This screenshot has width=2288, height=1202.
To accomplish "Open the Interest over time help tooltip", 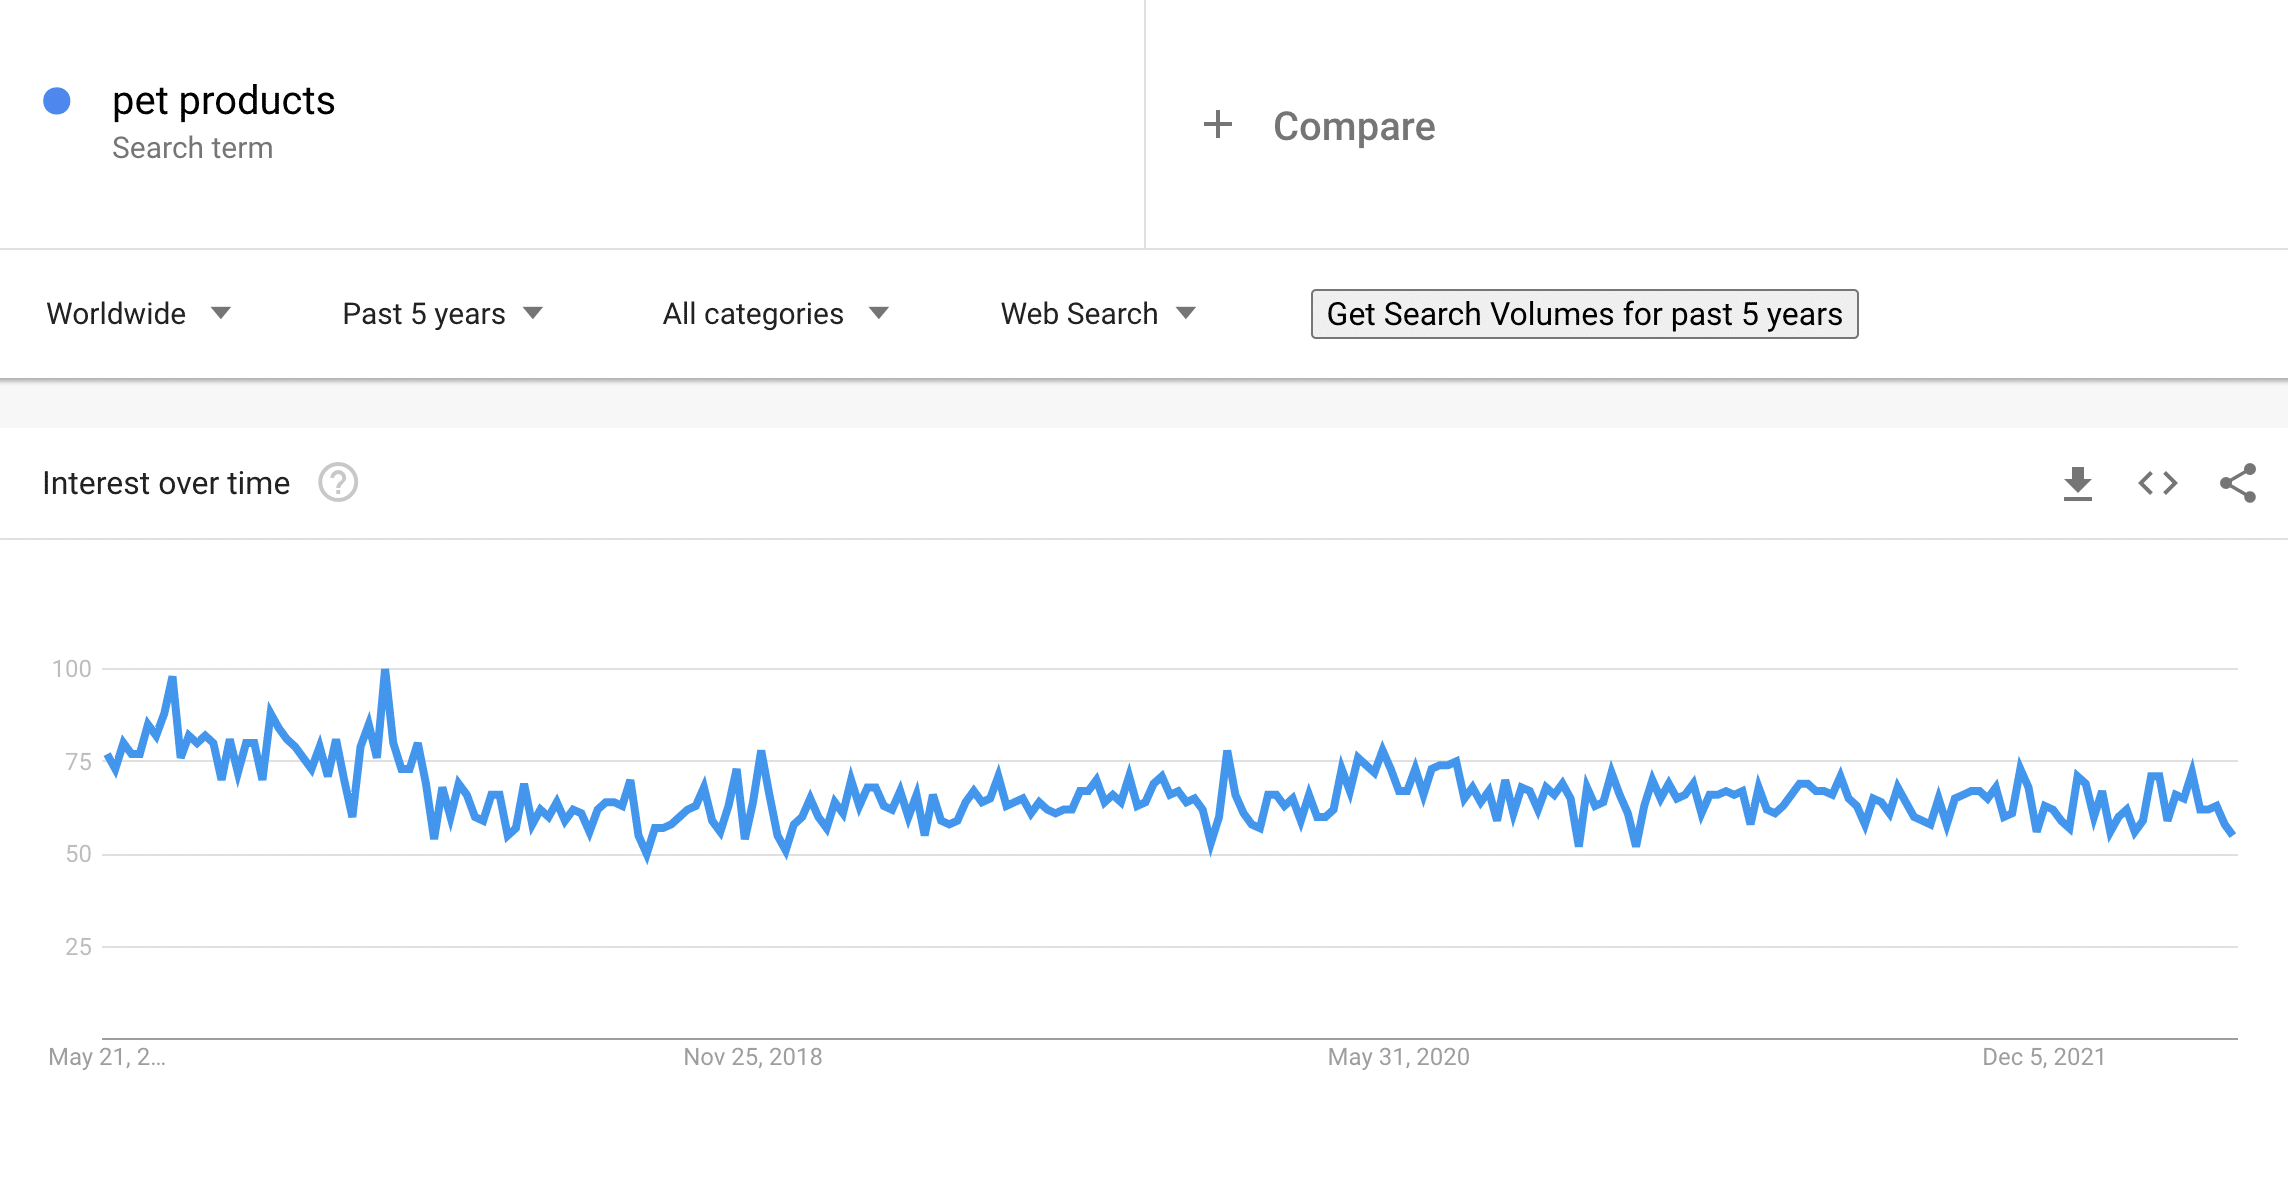I will [x=338, y=483].
